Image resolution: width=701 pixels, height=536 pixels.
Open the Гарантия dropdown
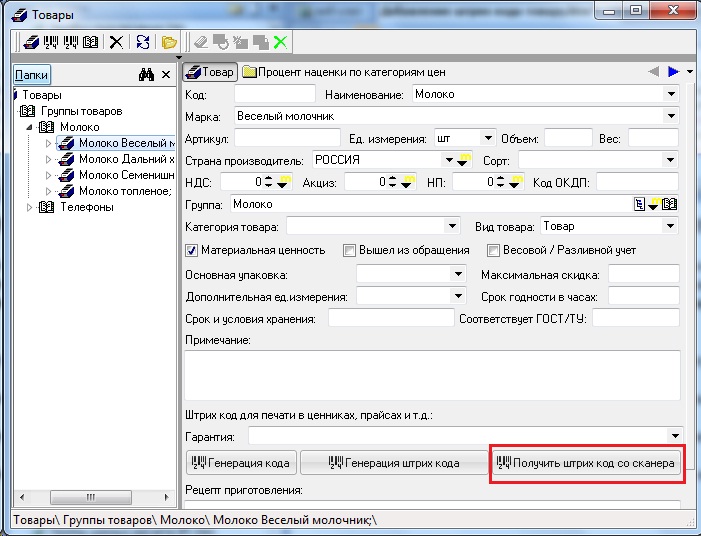coord(675,435)
